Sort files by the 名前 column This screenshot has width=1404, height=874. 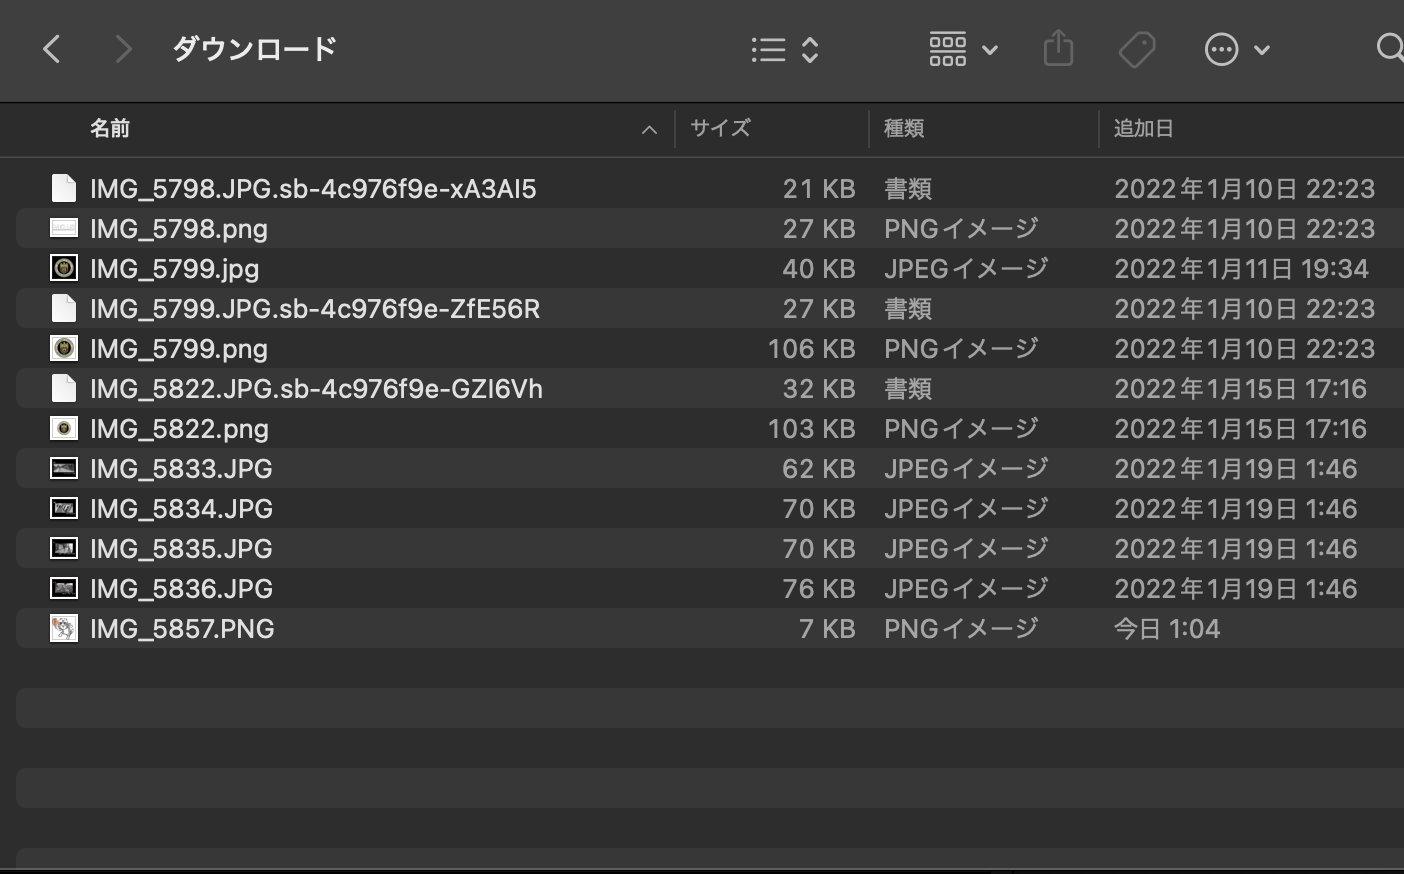[x=110, y=128]
